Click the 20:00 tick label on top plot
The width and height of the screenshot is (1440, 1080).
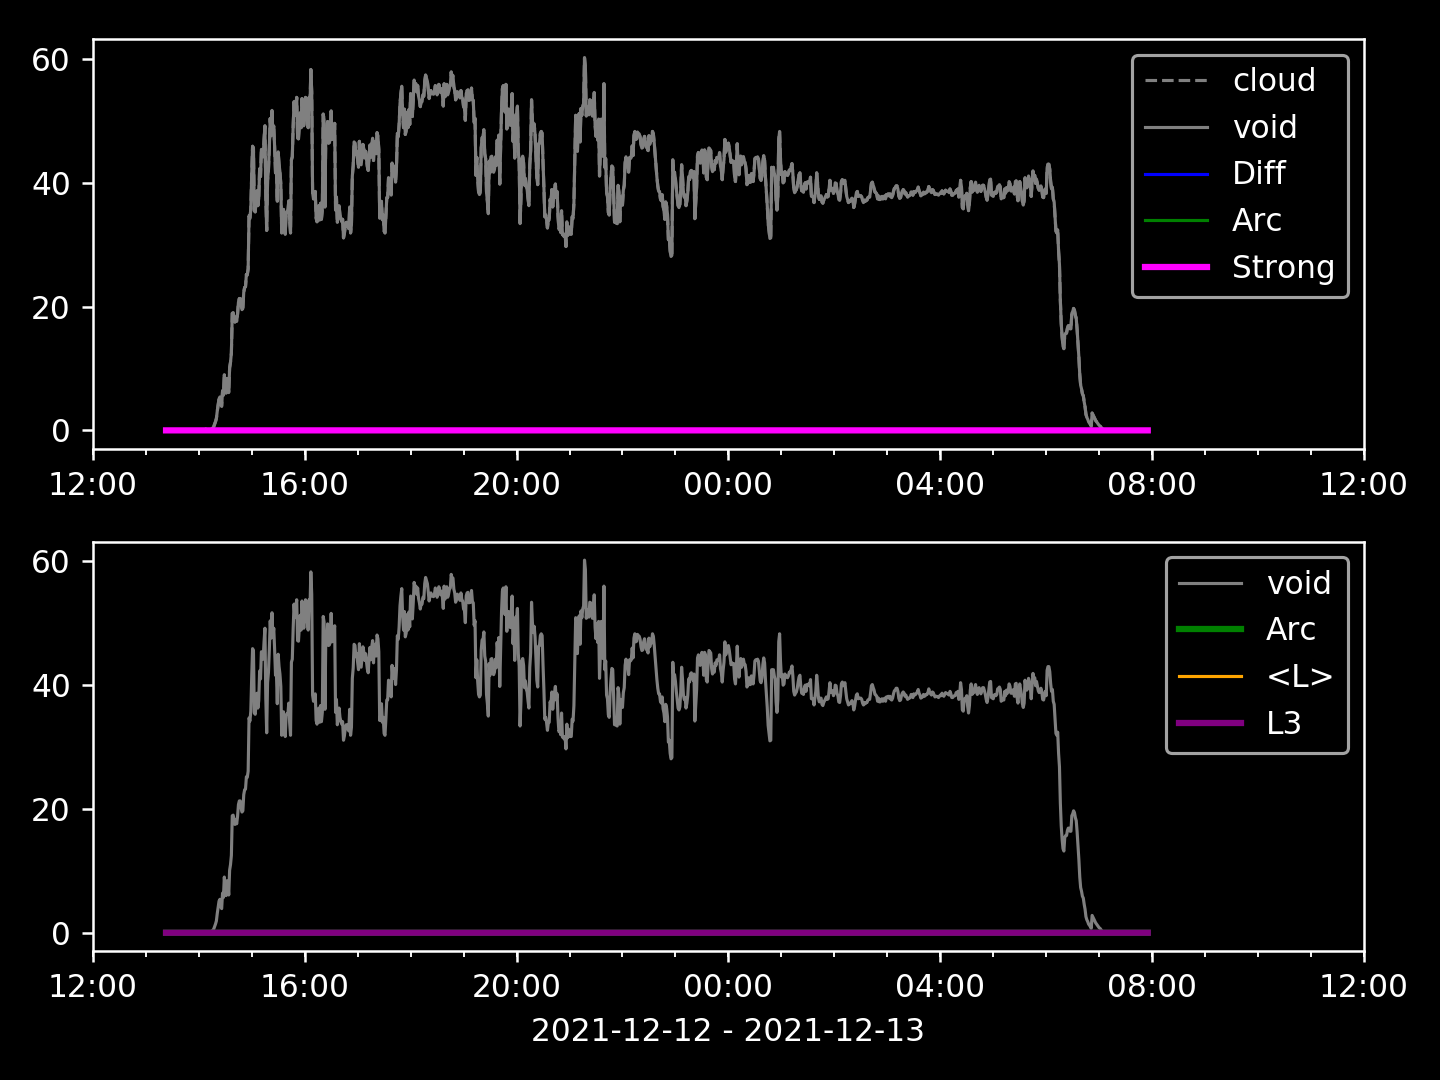point(516,485)
